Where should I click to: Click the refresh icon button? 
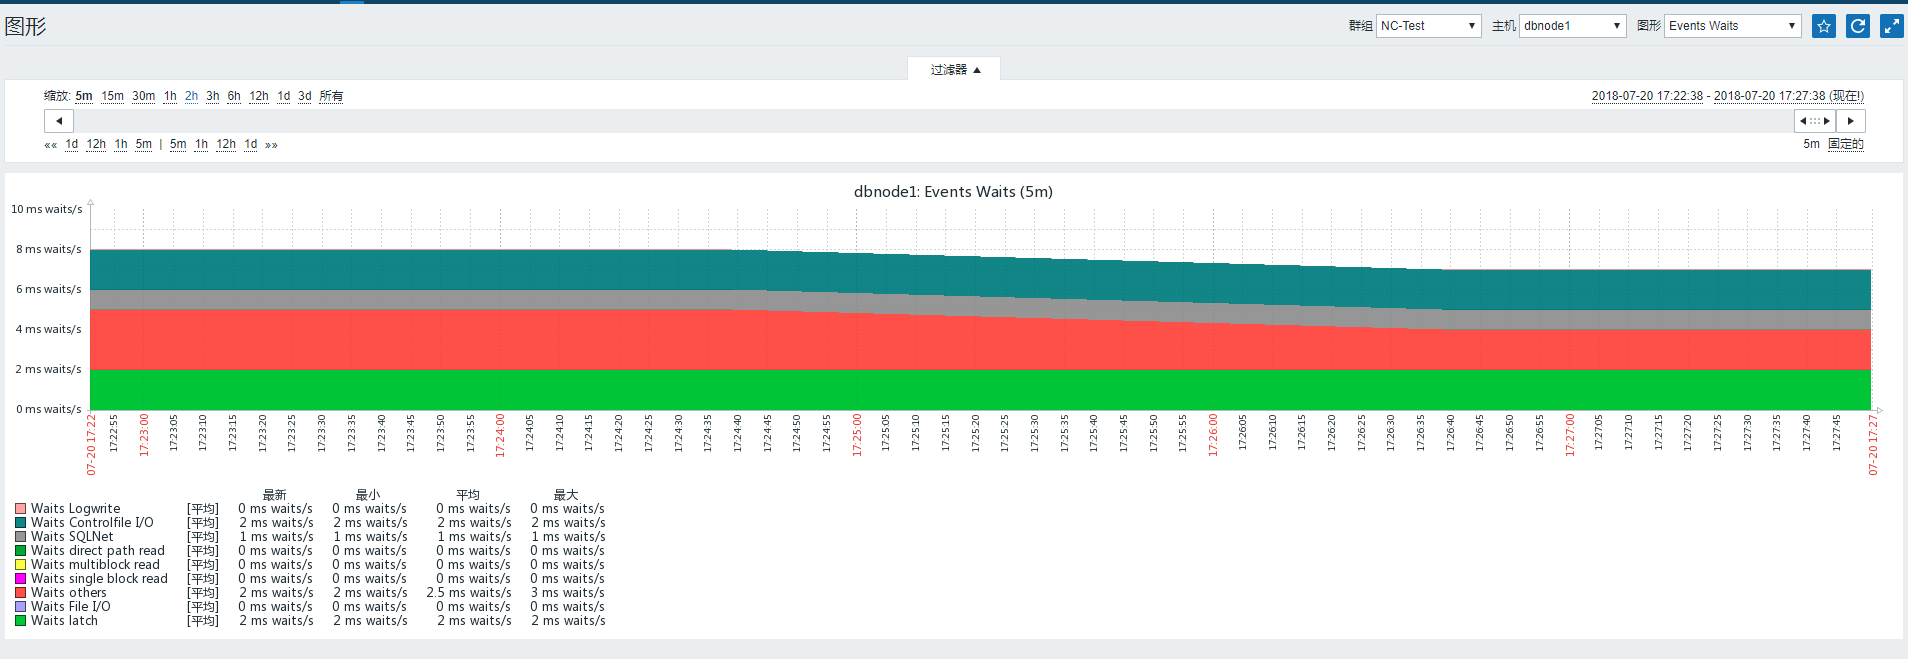click(x=1857, y=26)
